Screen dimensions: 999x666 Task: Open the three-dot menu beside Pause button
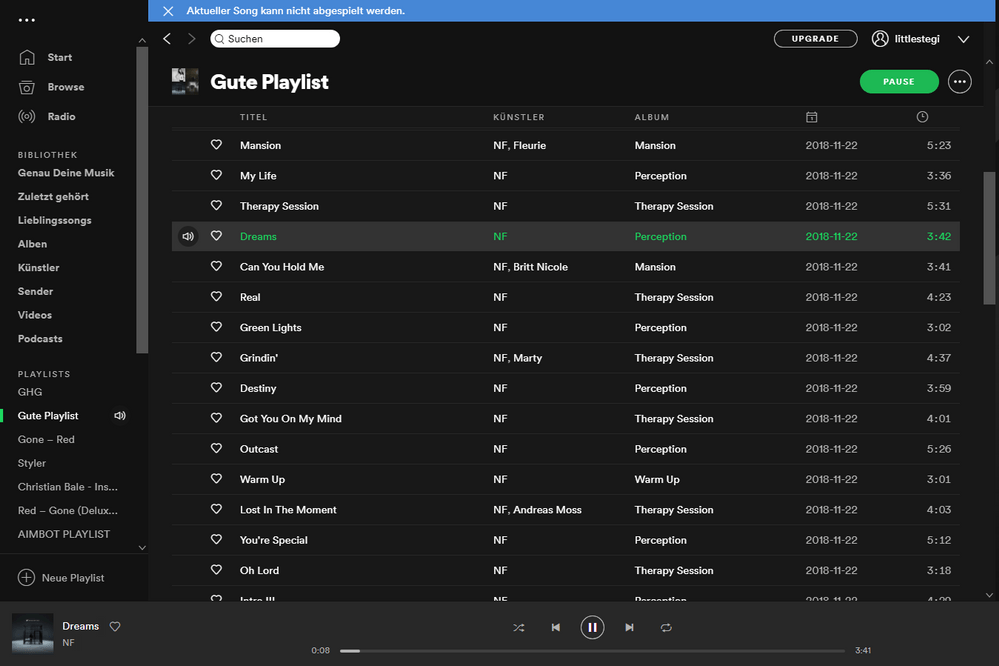point(959,82)
